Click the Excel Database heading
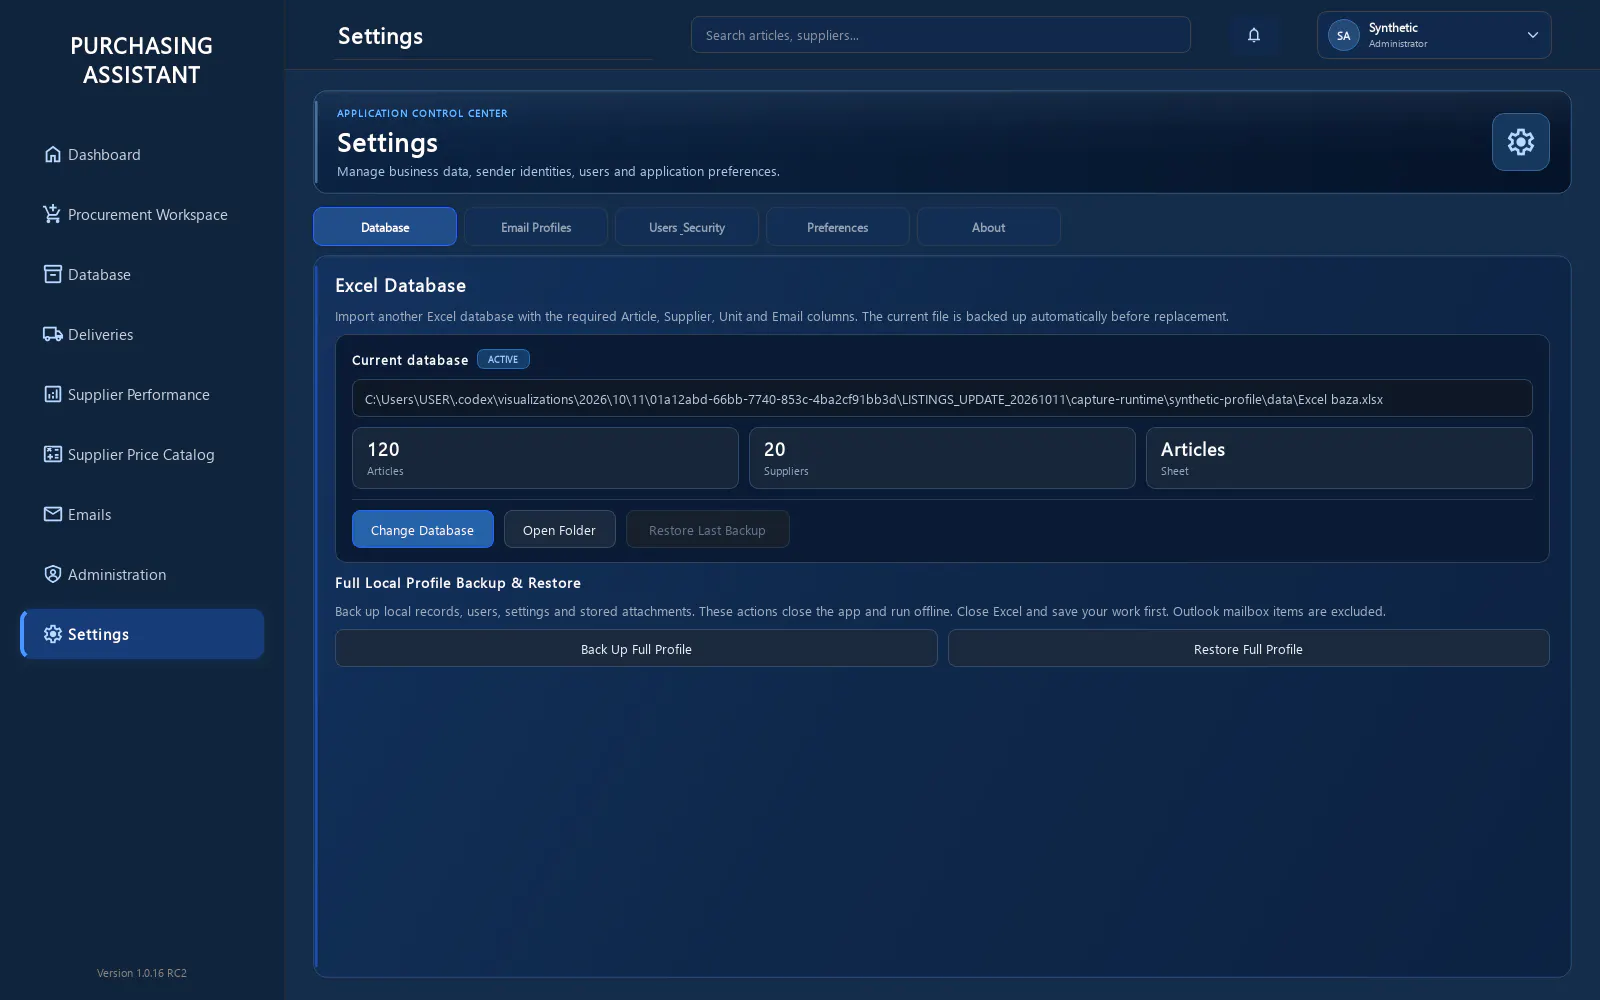This screenshot has height=1000, width=1600. 401,285
